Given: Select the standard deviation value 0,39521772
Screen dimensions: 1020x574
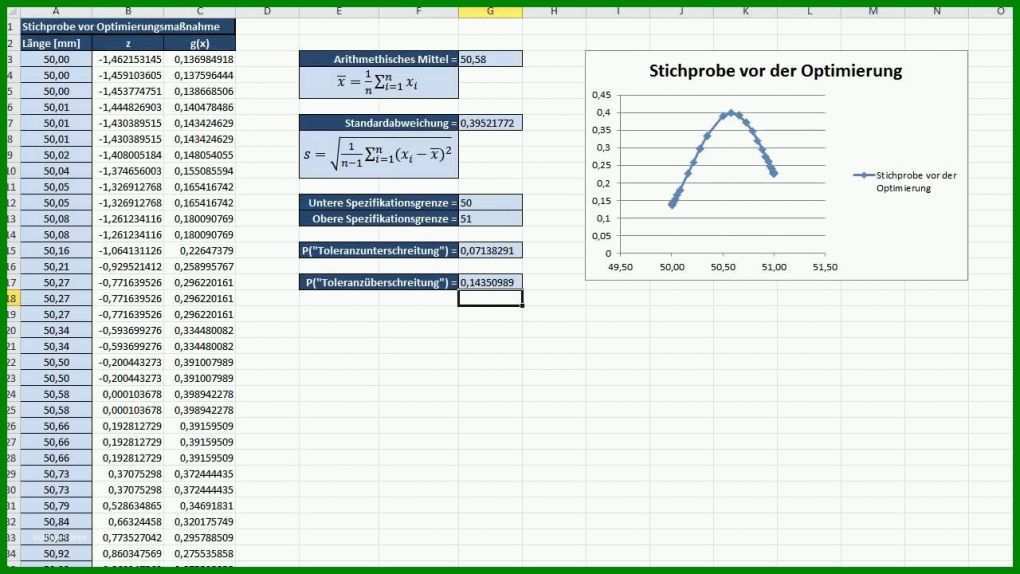Looking at the screenshot, I should tap(490, 123).
